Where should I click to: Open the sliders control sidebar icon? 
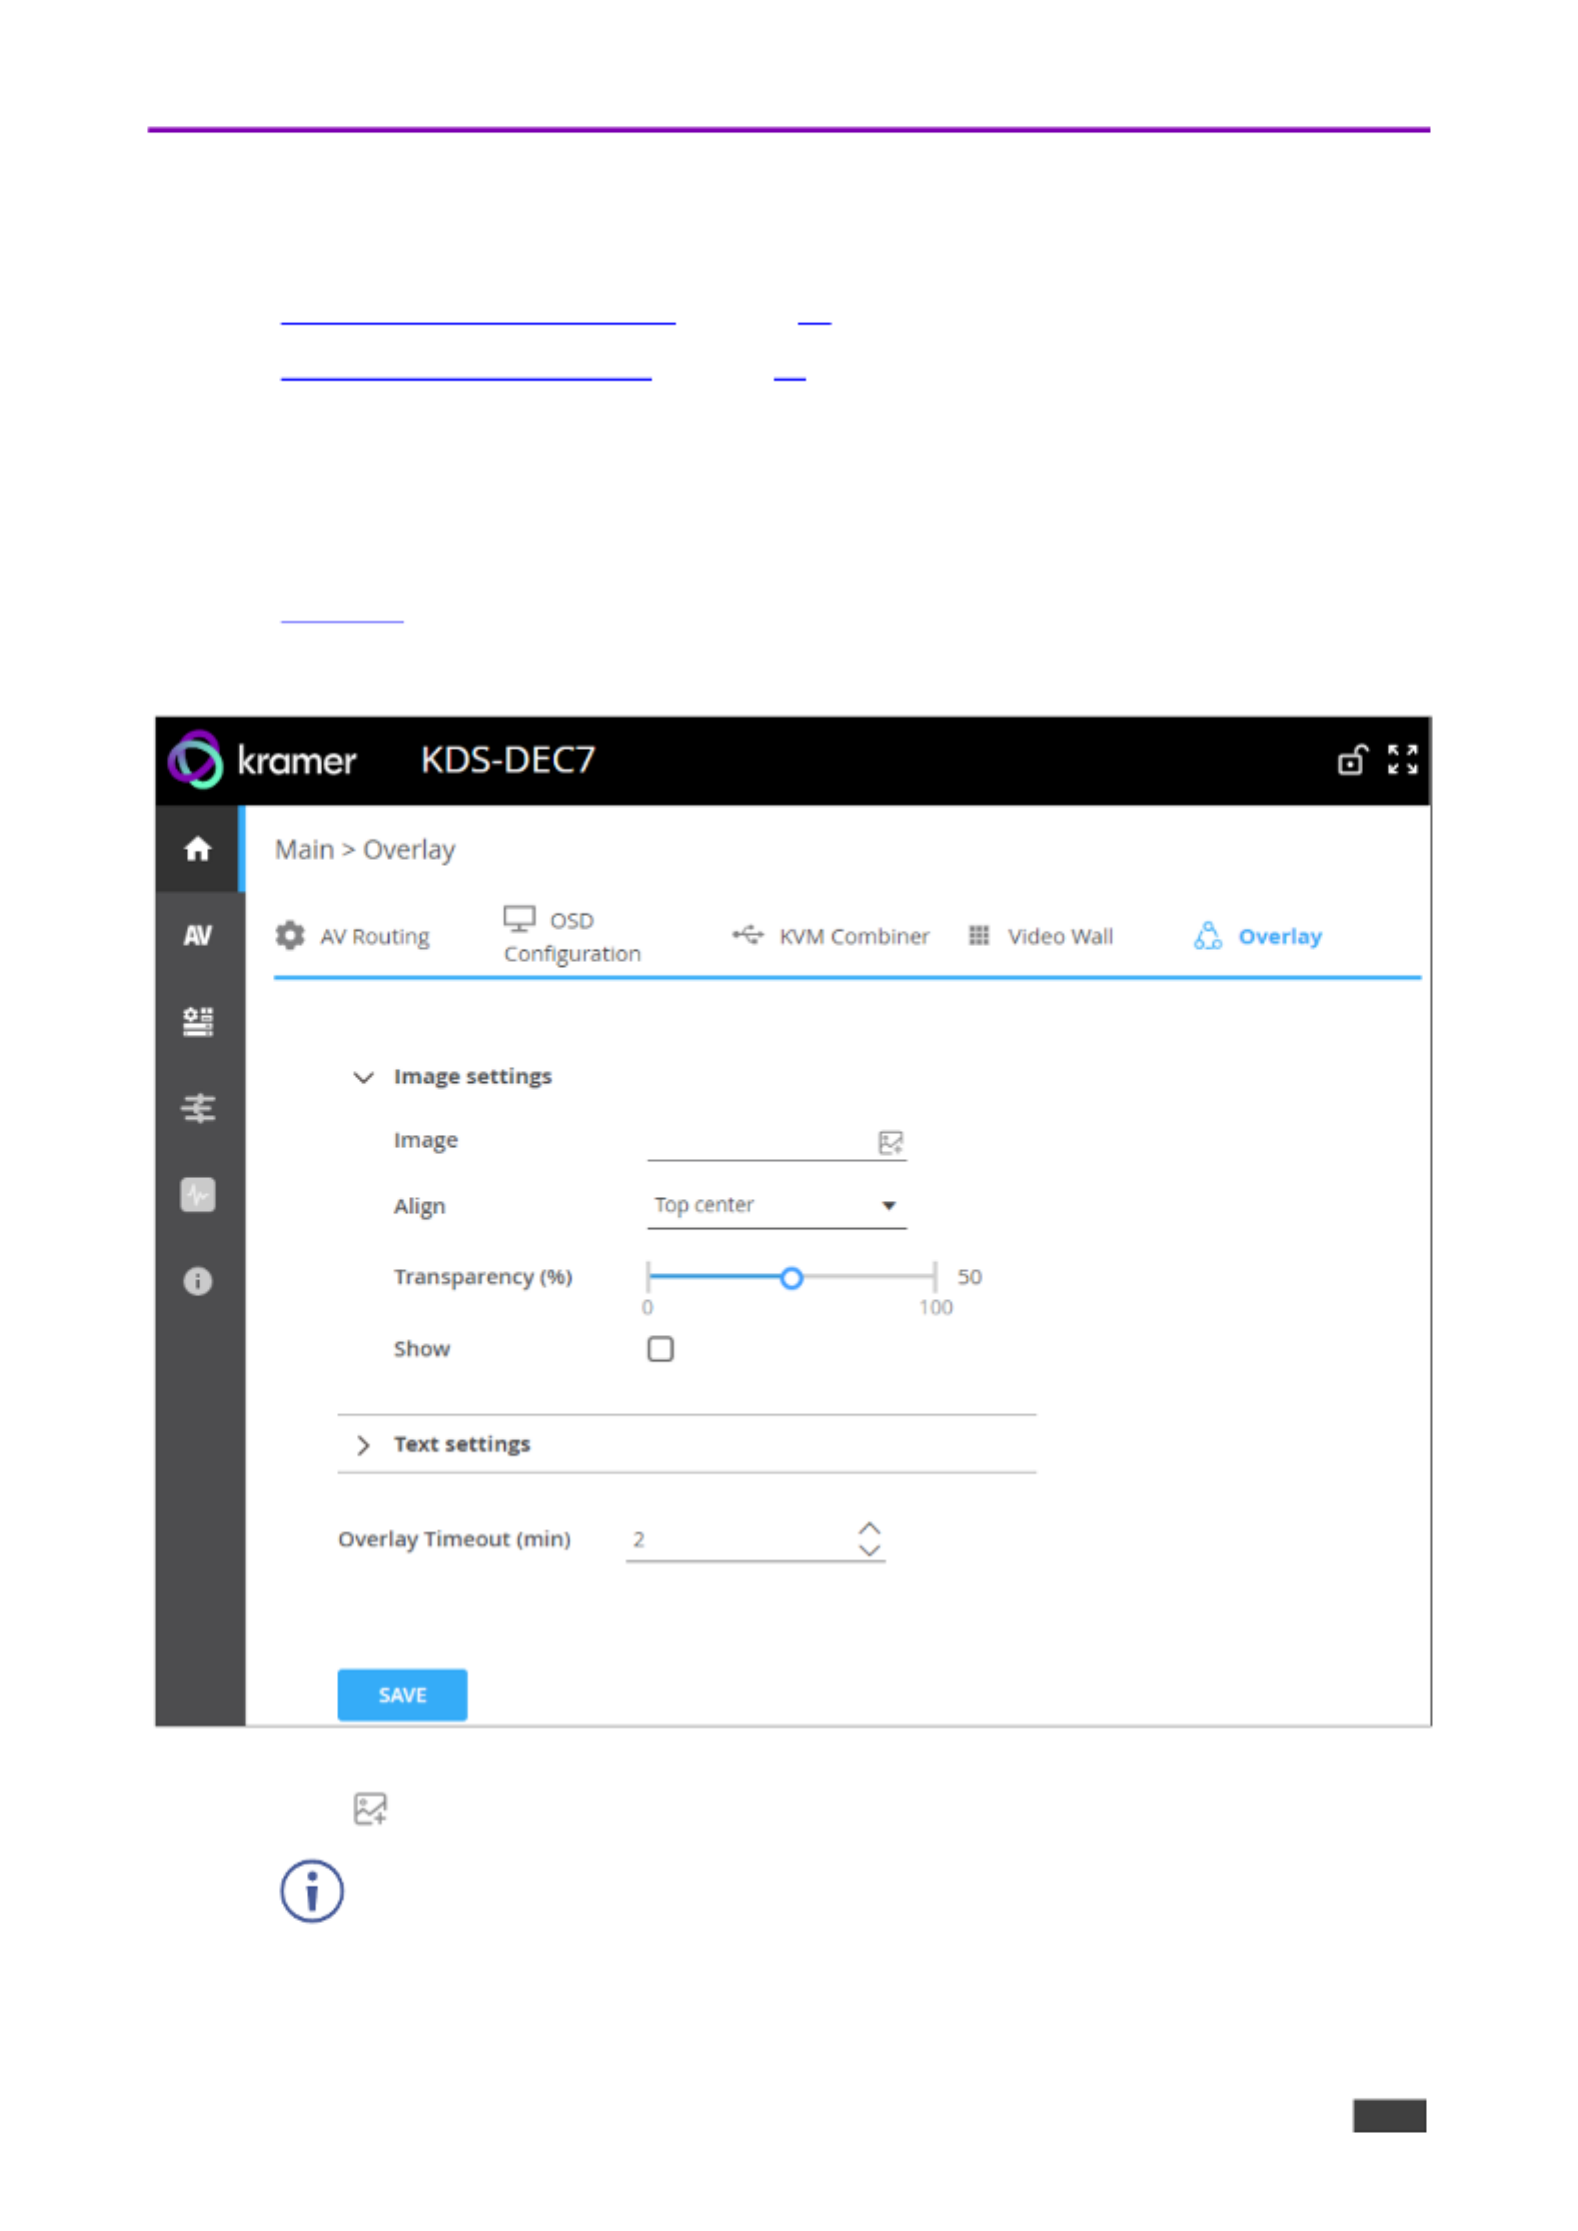(198, 1108)
